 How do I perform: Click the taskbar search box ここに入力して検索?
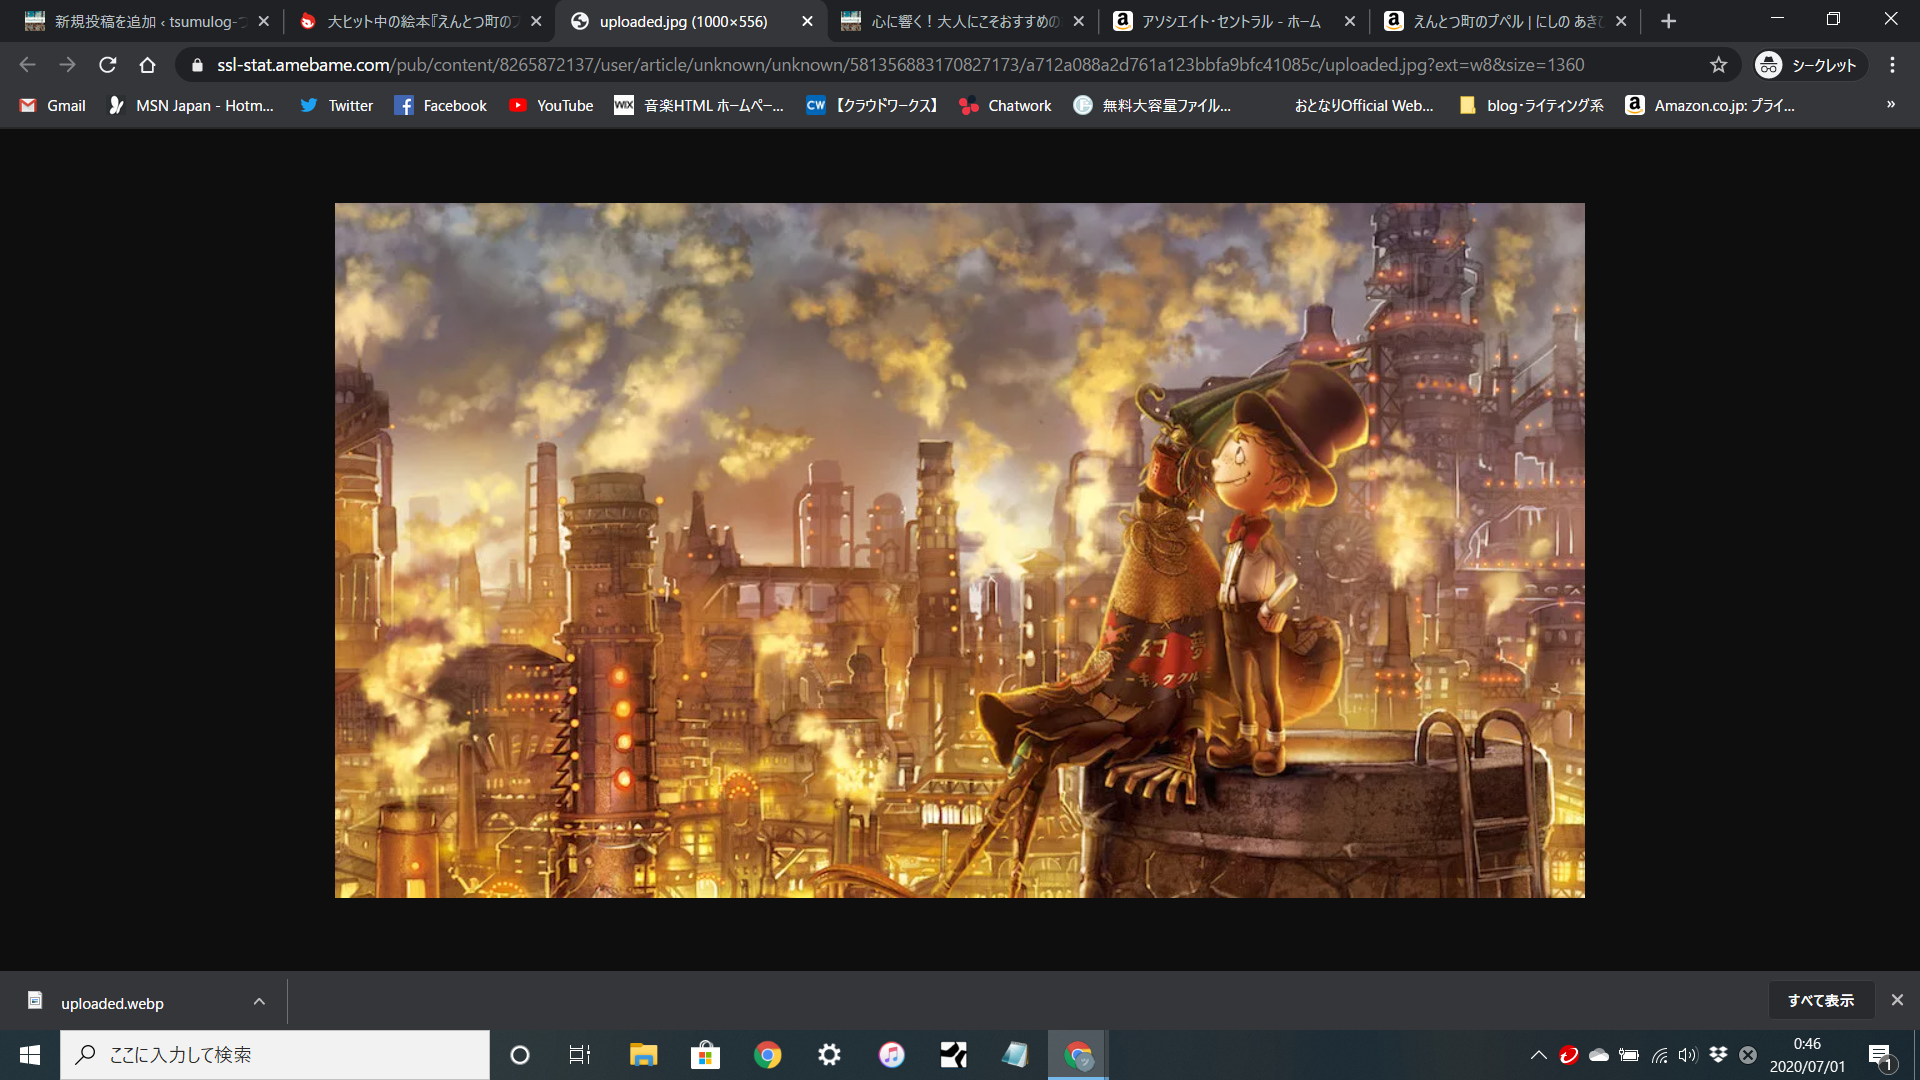(275, 1055)
